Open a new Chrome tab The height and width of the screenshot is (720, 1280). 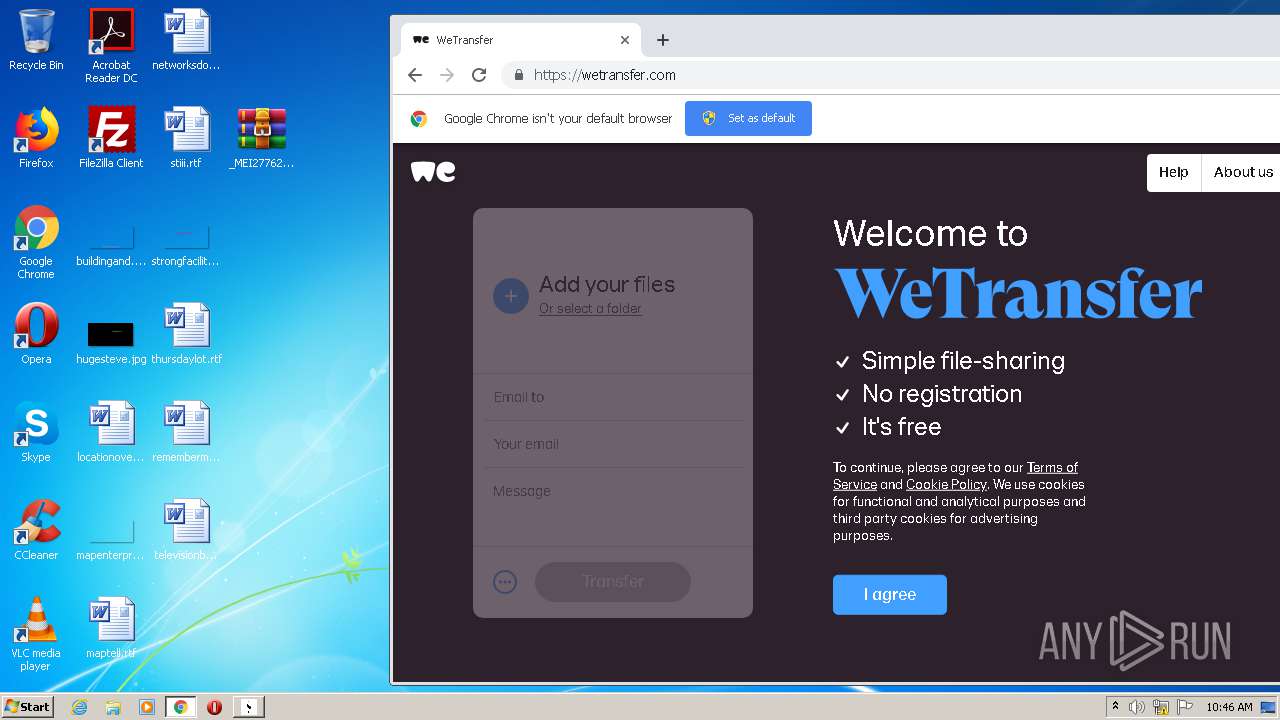[x=662, y=40]
